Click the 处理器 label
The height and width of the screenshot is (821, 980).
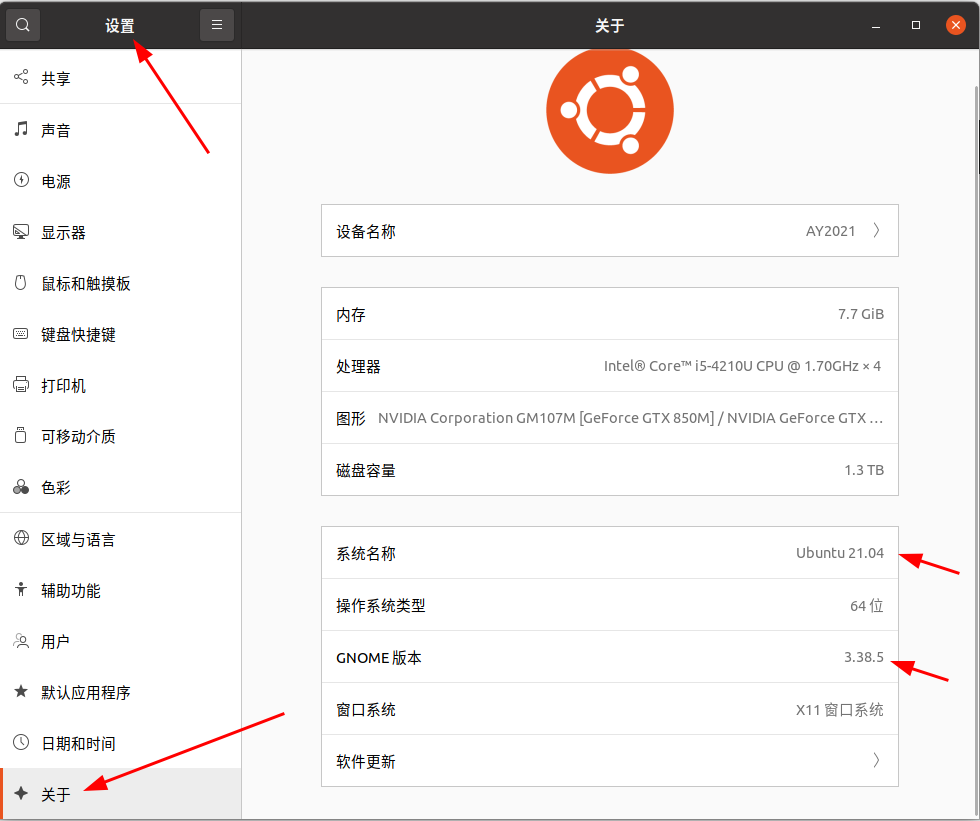pyautogui.click(x=358, y=367)
